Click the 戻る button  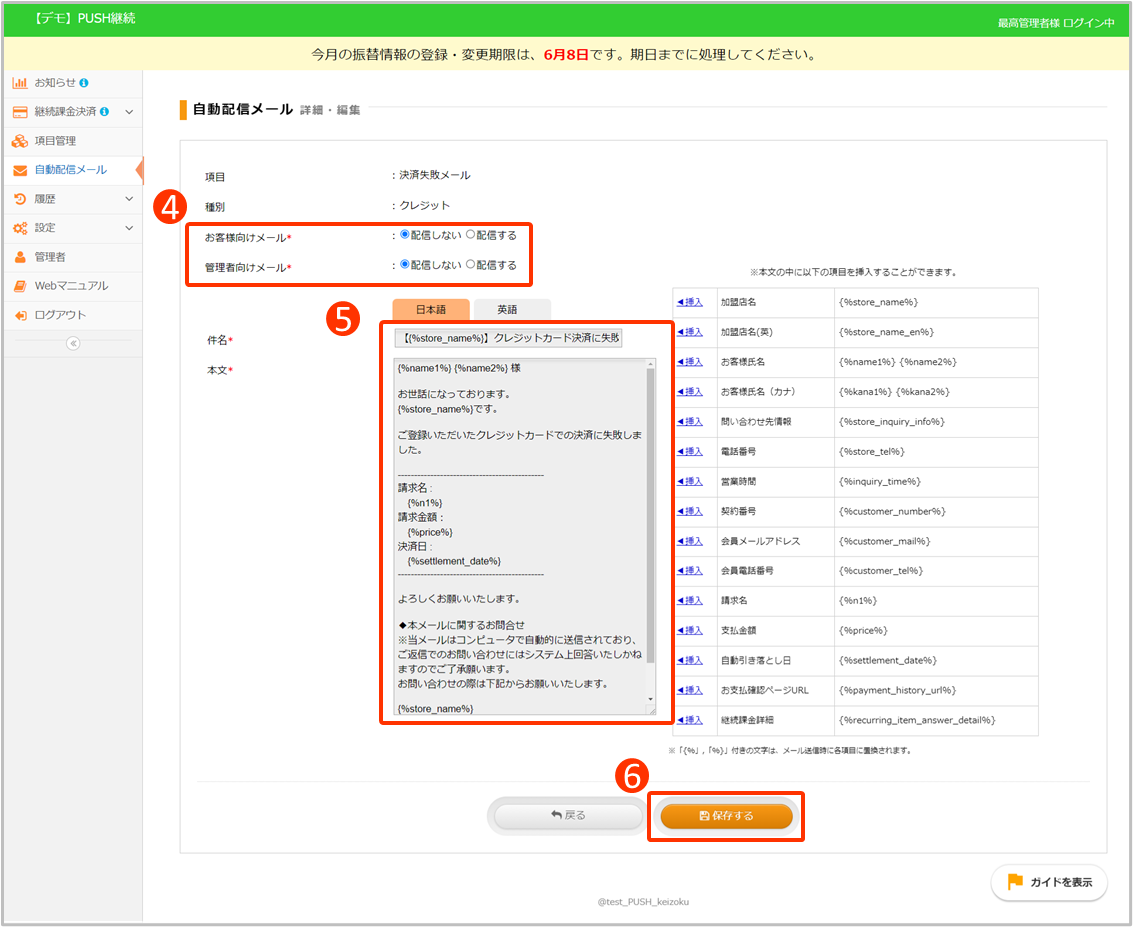[568, 815]
